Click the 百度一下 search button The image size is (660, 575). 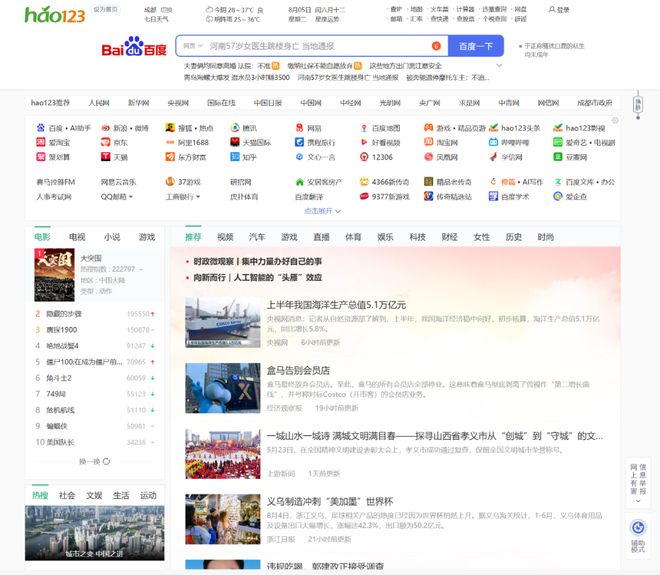click(475, 46)
